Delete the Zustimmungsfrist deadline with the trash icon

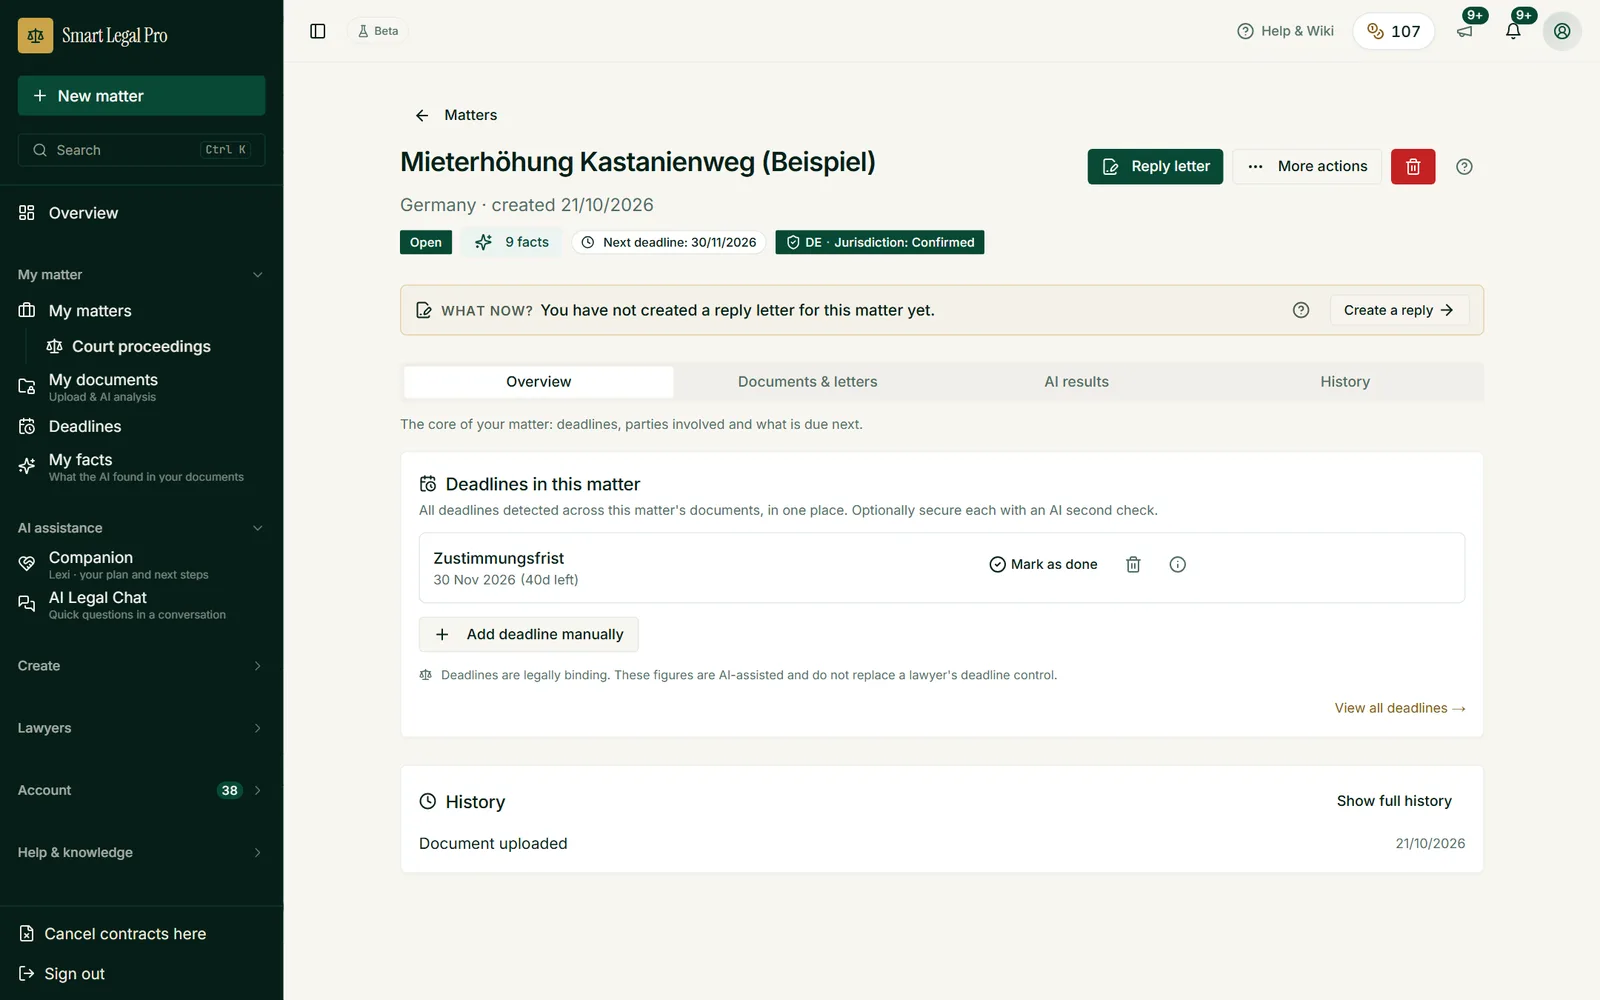(x=1133, y=564)
